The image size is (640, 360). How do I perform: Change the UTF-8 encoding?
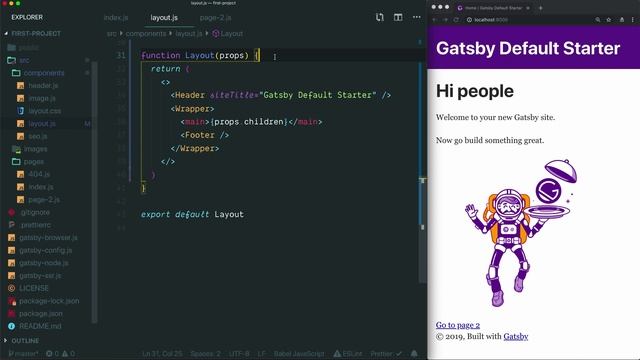(x=239, y=353)
